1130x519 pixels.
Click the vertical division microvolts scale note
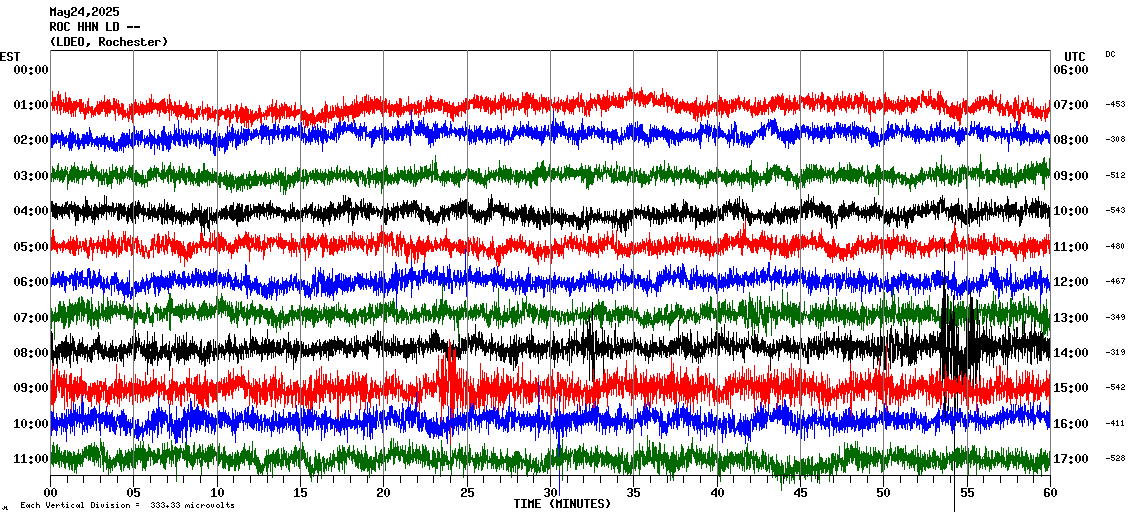click(127, 506)
